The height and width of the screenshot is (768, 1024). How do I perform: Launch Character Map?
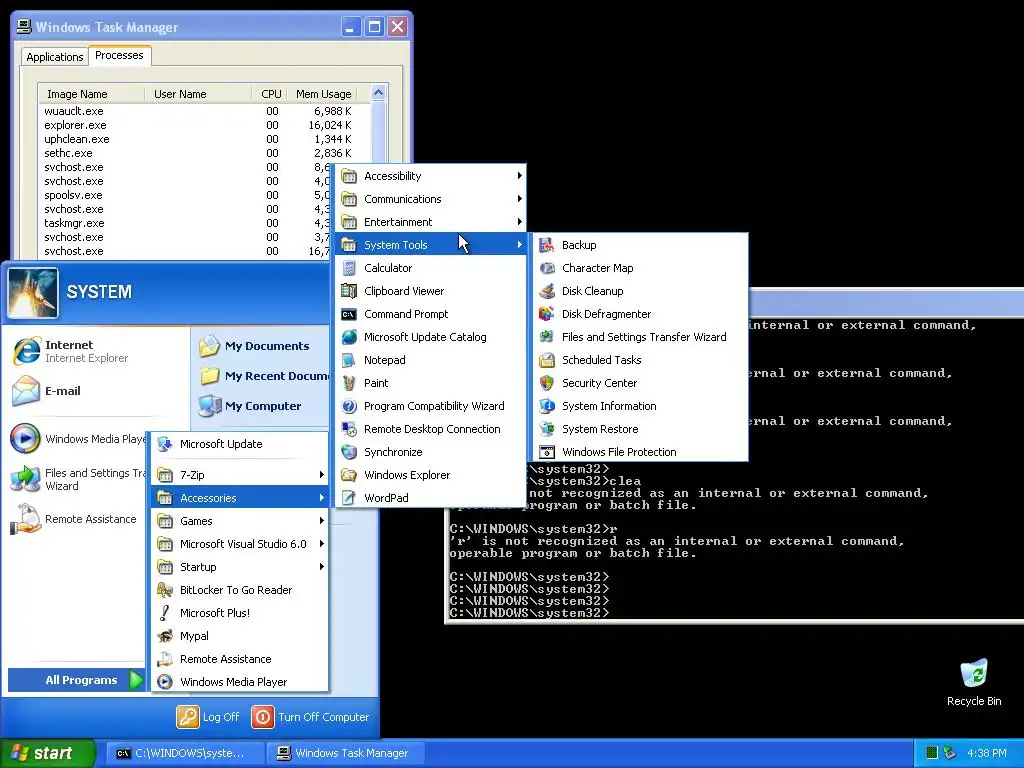pos(640,268)
